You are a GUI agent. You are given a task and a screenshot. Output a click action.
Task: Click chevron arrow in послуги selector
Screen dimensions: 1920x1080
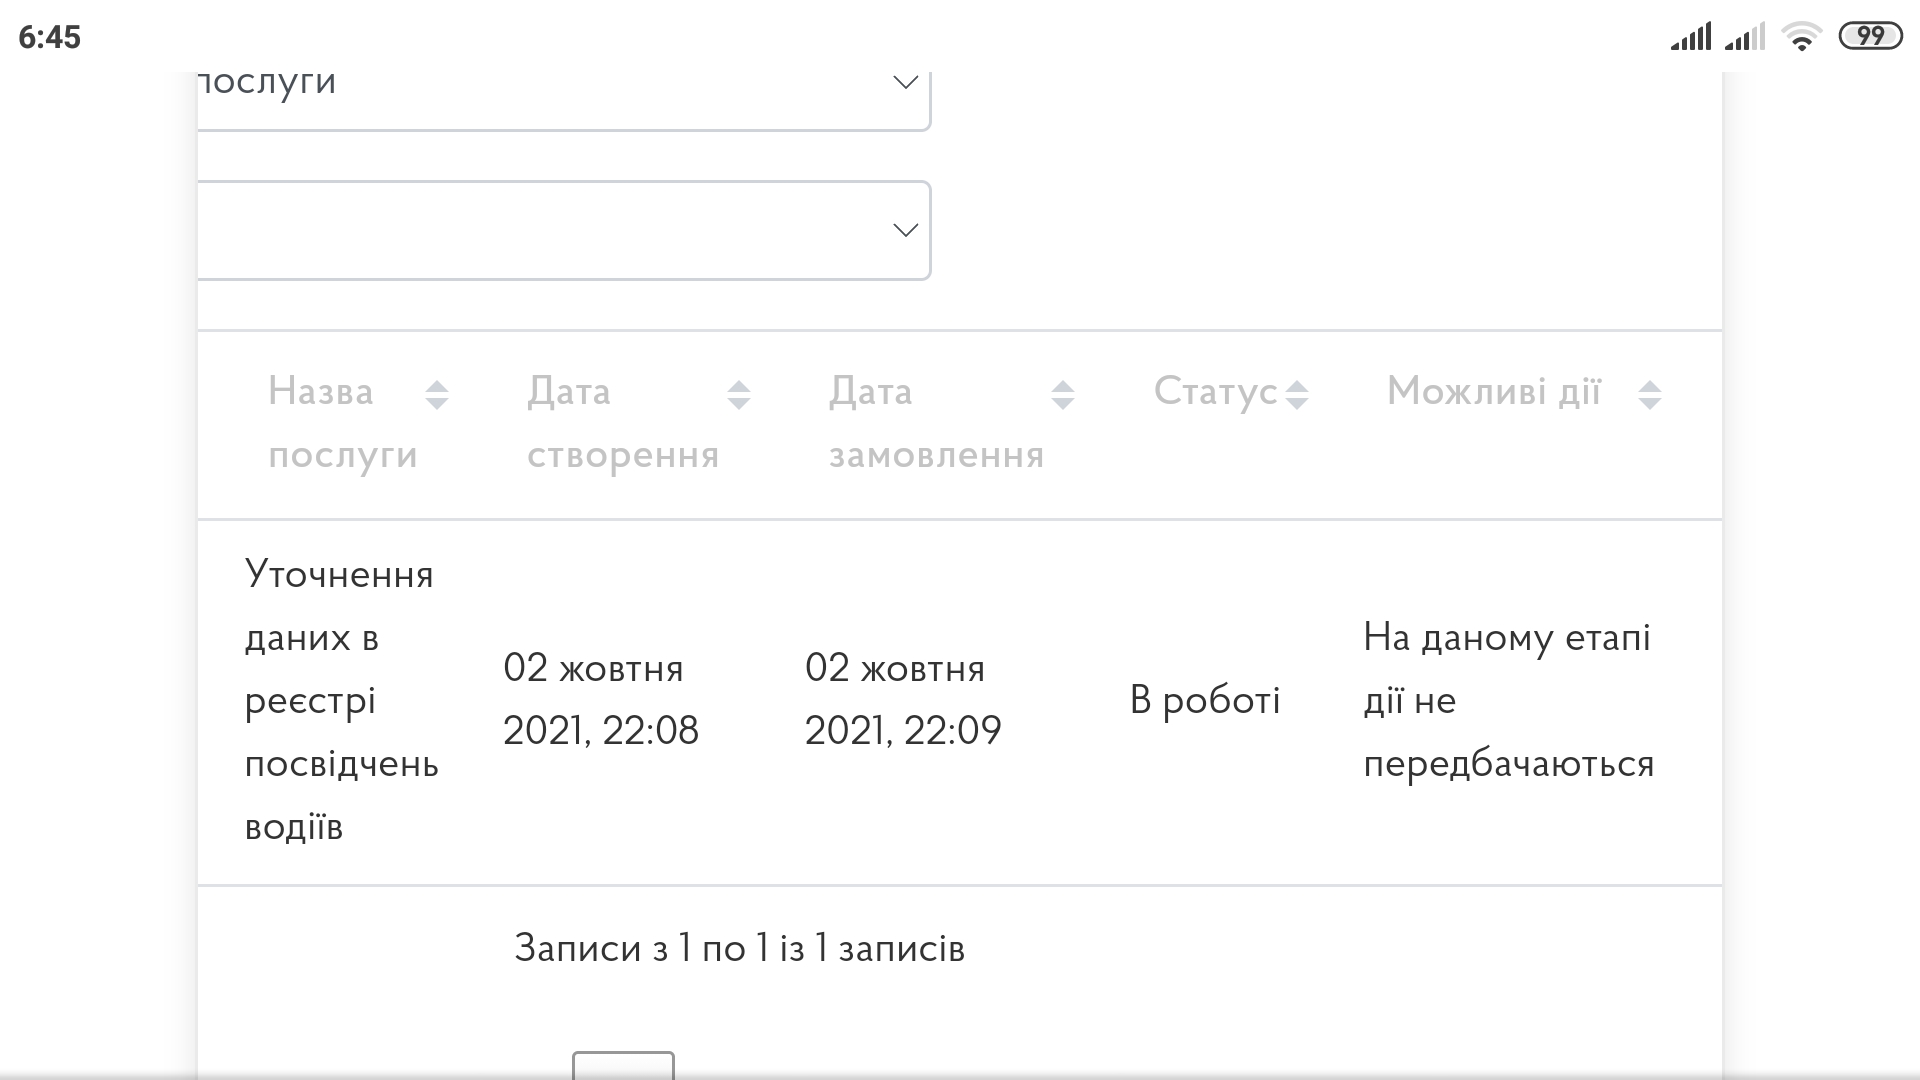(x=905, y=82)
